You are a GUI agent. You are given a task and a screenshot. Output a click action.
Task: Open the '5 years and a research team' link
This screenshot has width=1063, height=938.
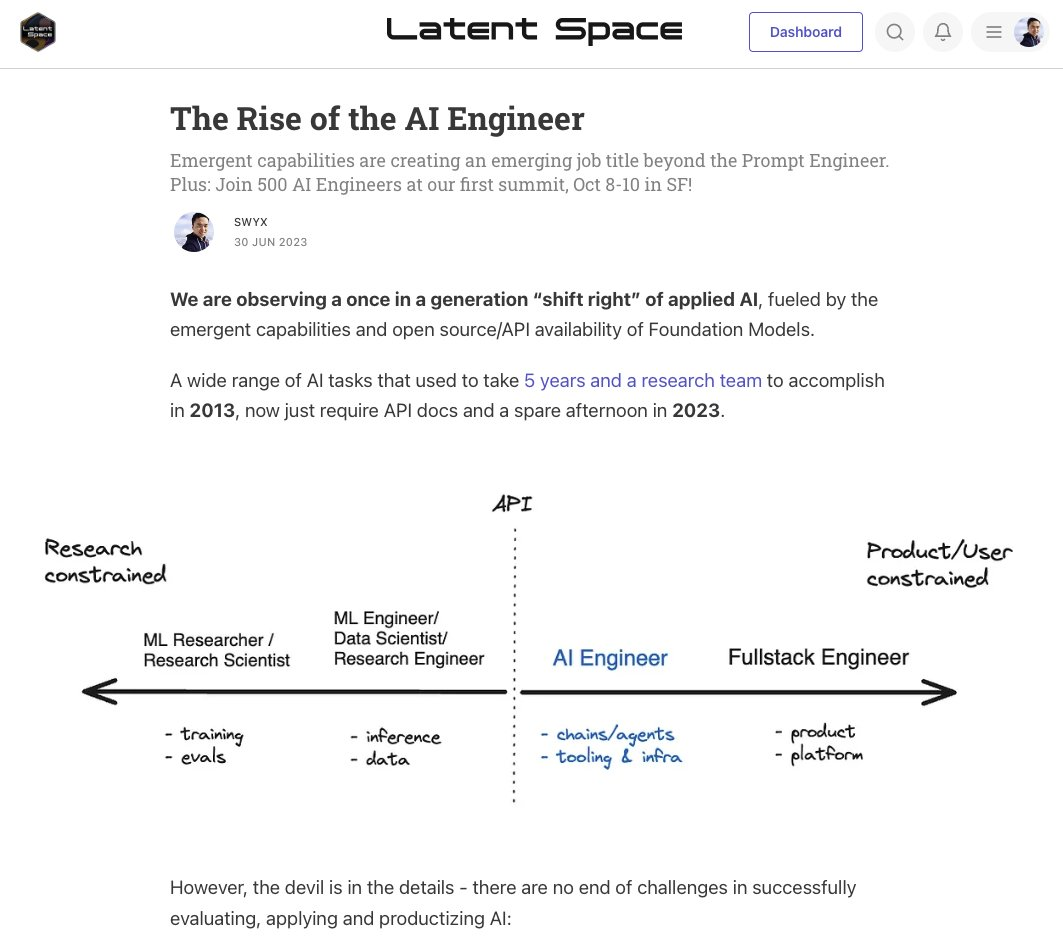[643, 381]
